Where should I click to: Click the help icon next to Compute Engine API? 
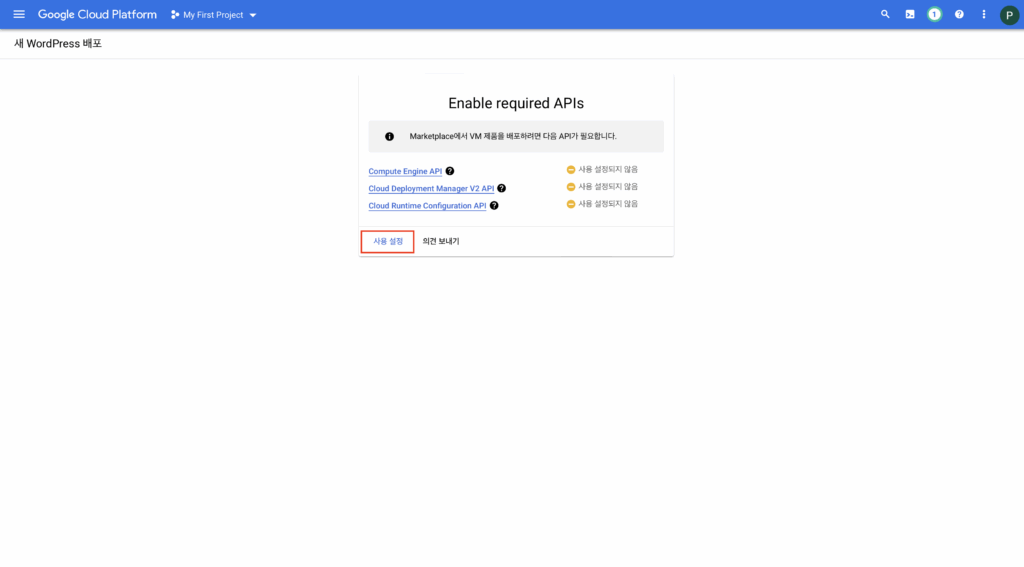point(449,171)
